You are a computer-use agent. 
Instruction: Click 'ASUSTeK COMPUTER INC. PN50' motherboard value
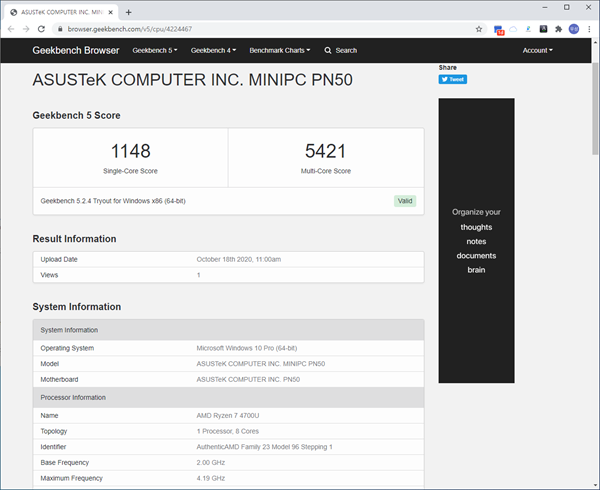pyautogui.click(x=248, y=379)
